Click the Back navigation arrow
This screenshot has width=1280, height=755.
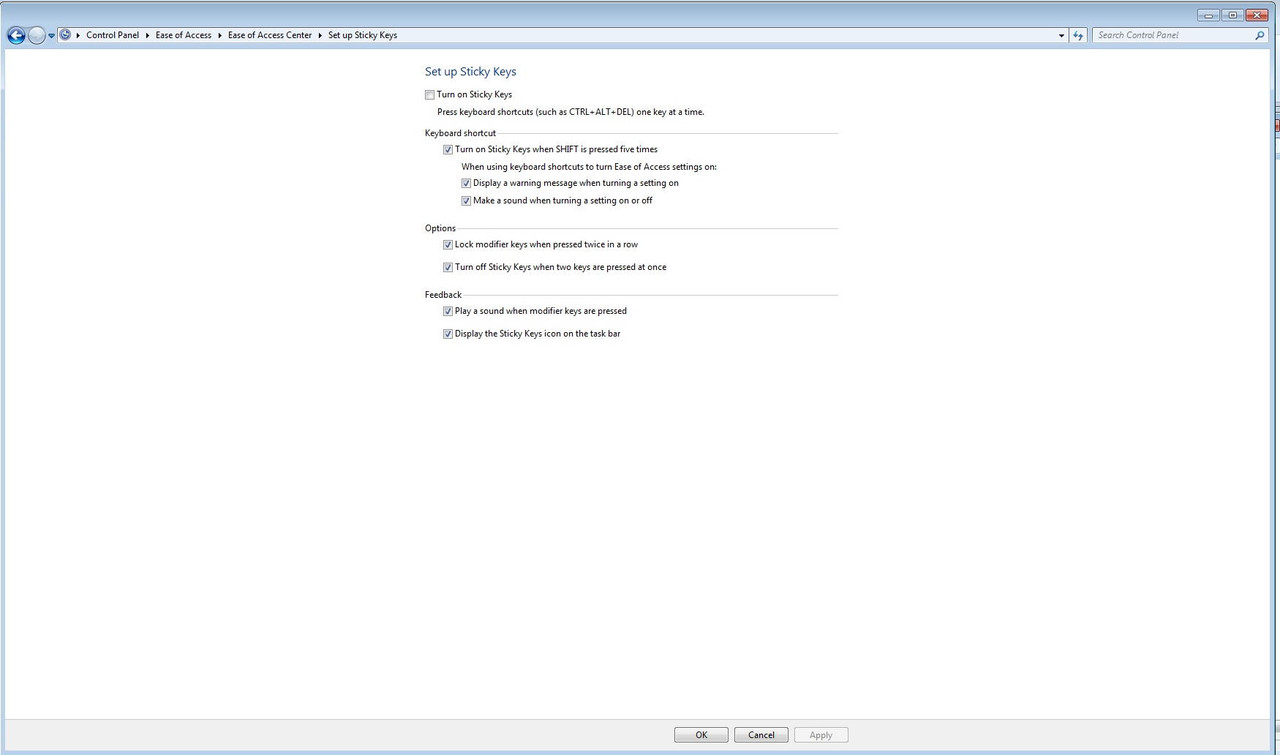(x=16, y=35)
